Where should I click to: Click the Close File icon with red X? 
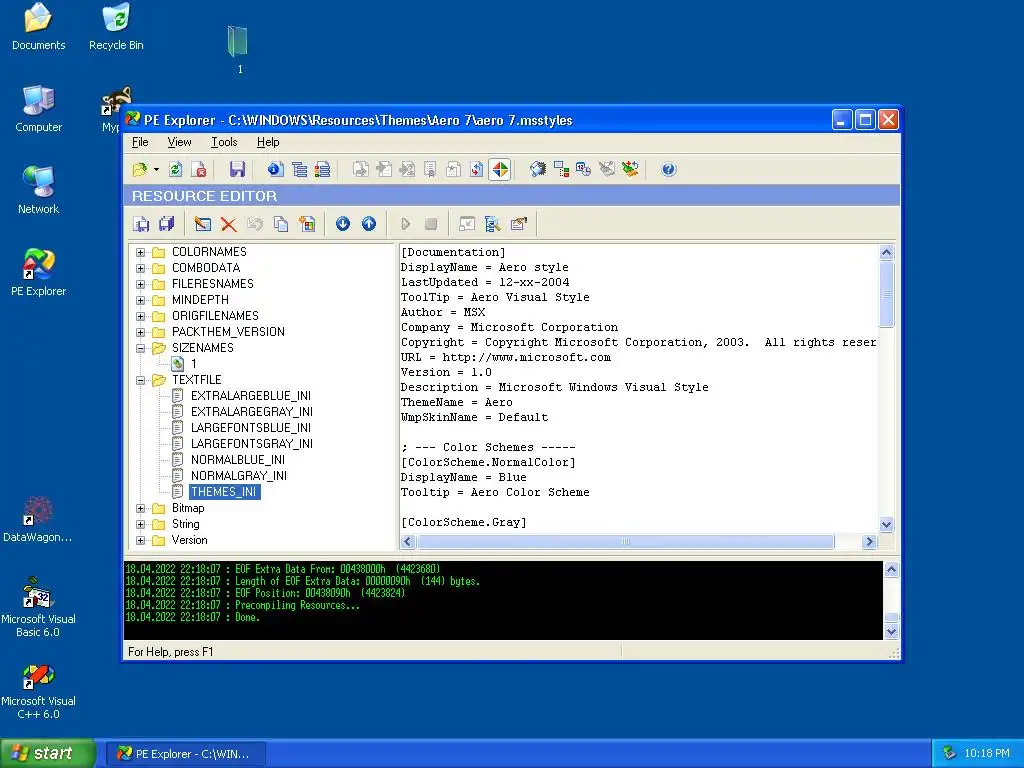click(x=199, y=170)
